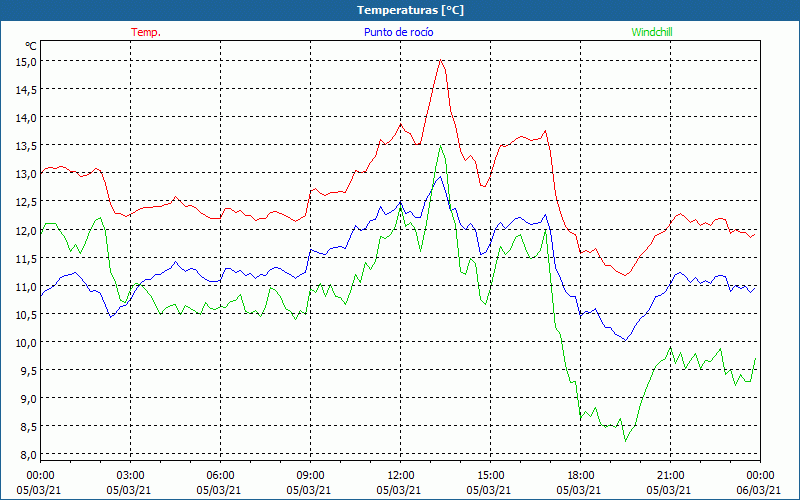Click the 11,0 y-axis value
The image size is (800, 500).
point(27,287)
